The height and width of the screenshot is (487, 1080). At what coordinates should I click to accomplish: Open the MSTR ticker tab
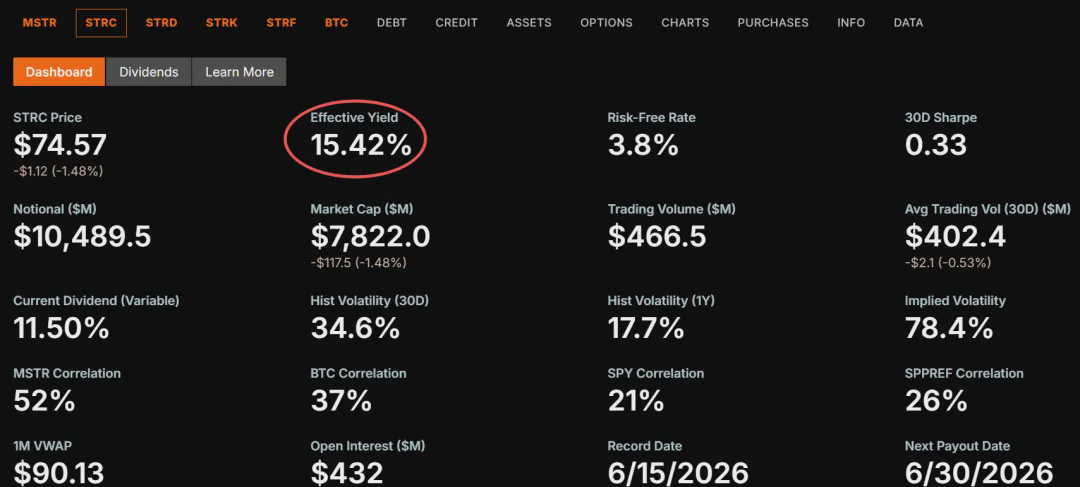pyautogui.click(x=39, y=23)
